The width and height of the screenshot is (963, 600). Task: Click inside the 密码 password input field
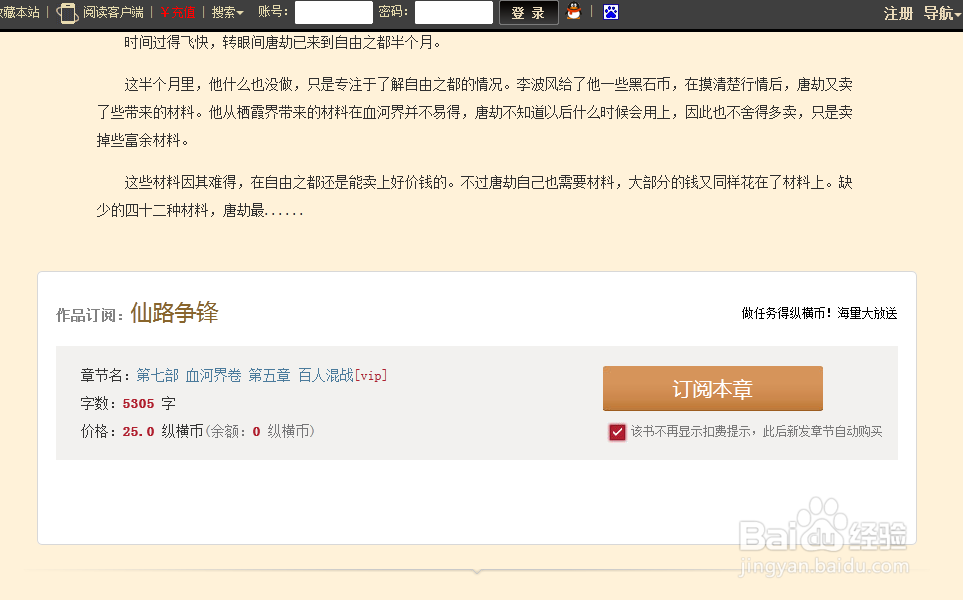pyautogui.click(x=453, y=12)
